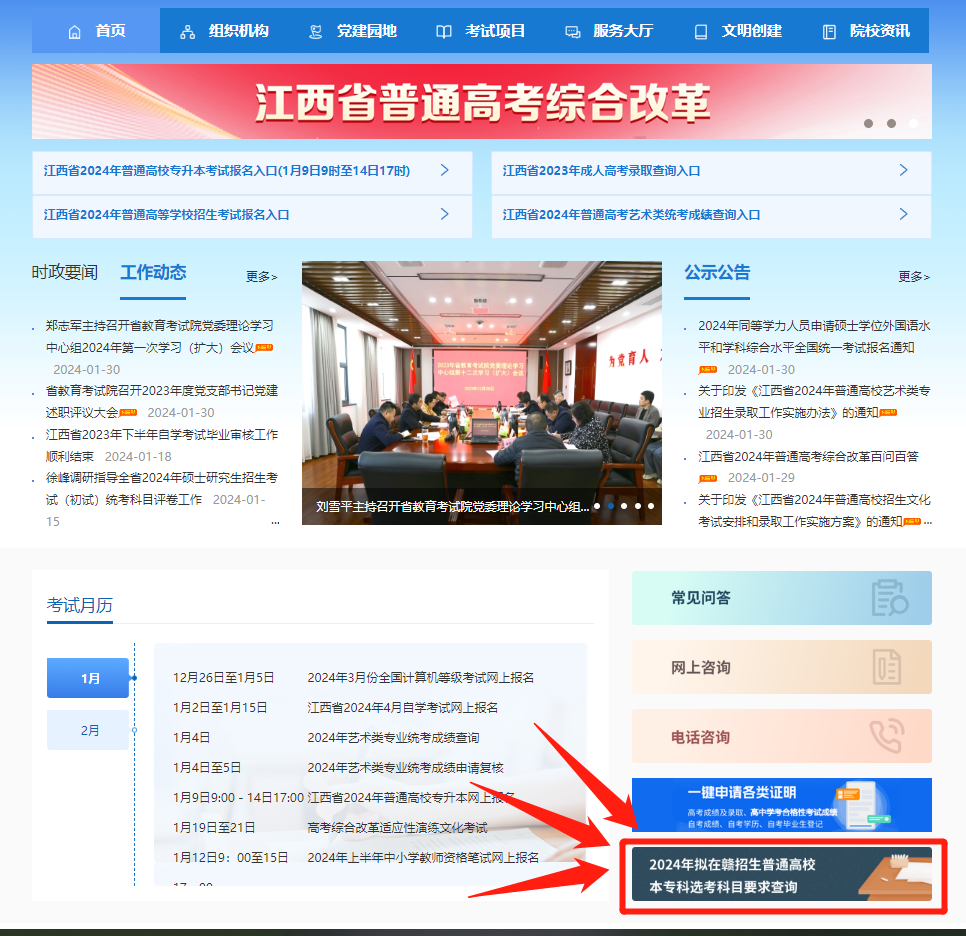
Task: Open news 郑志军主持召开省教育考试院党委理论学习
Action: click(x=160, y=336)
